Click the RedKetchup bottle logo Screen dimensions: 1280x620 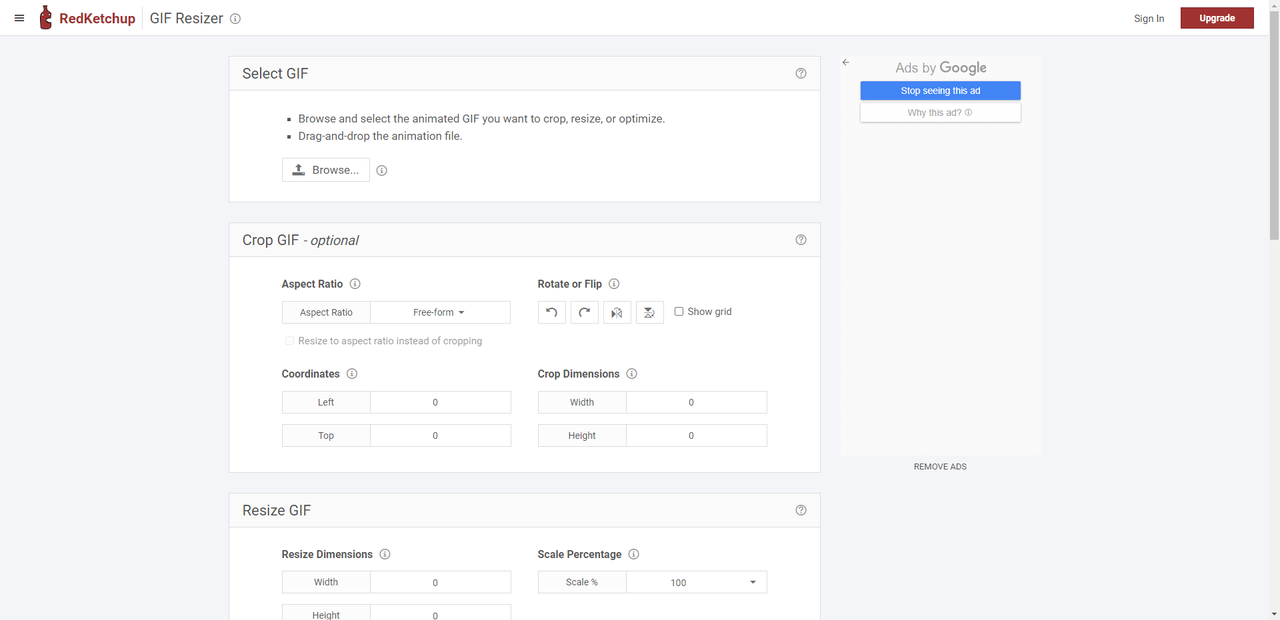pyautogui.click(x=45, y=18)
